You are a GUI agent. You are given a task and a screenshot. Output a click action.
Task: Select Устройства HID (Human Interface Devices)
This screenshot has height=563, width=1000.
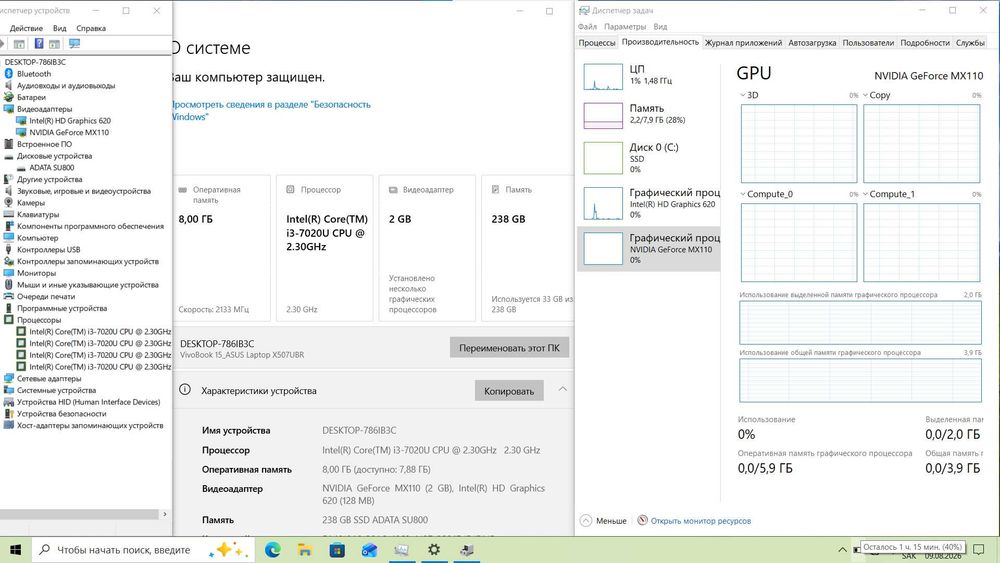coord(88,402)
